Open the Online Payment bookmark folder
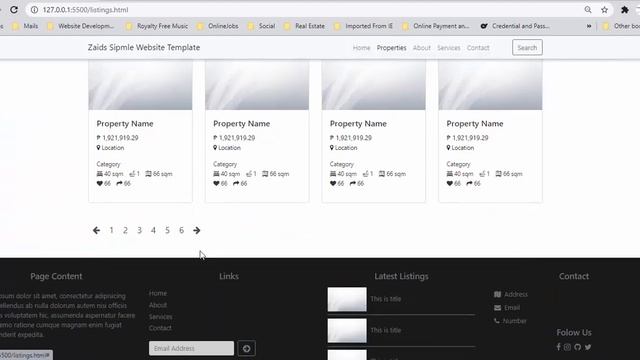 pyautogui.click(x=436, y=26)
